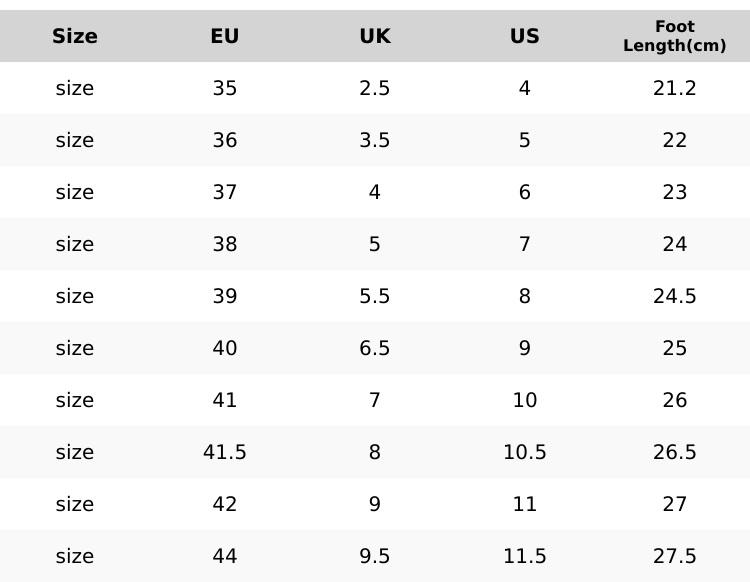Viewport: 750px width, 582px height.
Task: Click foot length 27.5 value
Action: click(x=674, y=556)
